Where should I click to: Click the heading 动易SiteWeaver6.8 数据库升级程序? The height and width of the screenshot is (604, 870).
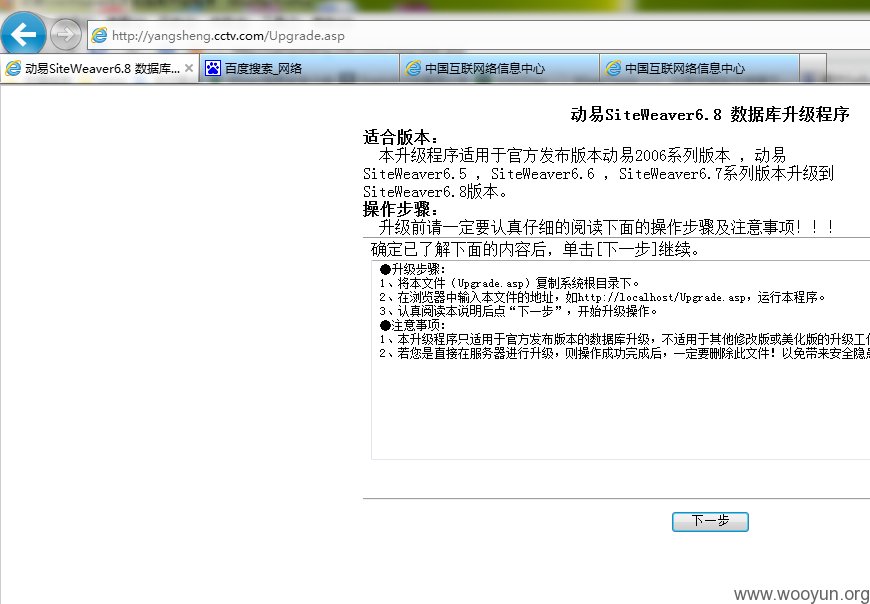(710, 114)
